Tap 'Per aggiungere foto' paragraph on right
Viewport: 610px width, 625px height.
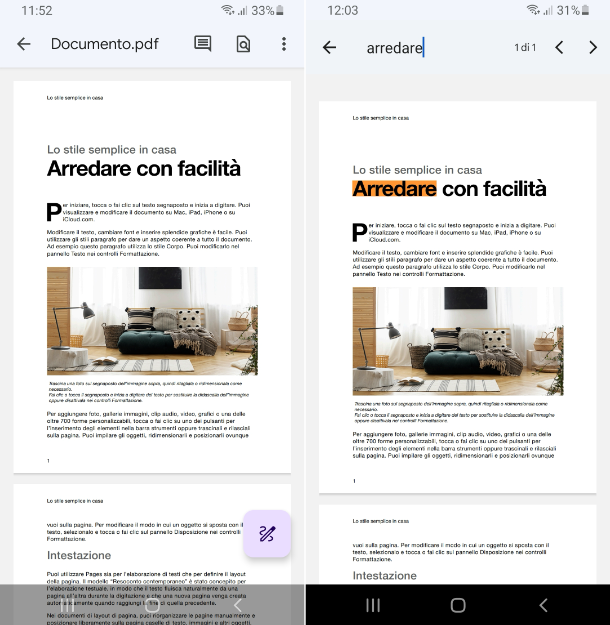pyautogui.click(x=455, y=445)
